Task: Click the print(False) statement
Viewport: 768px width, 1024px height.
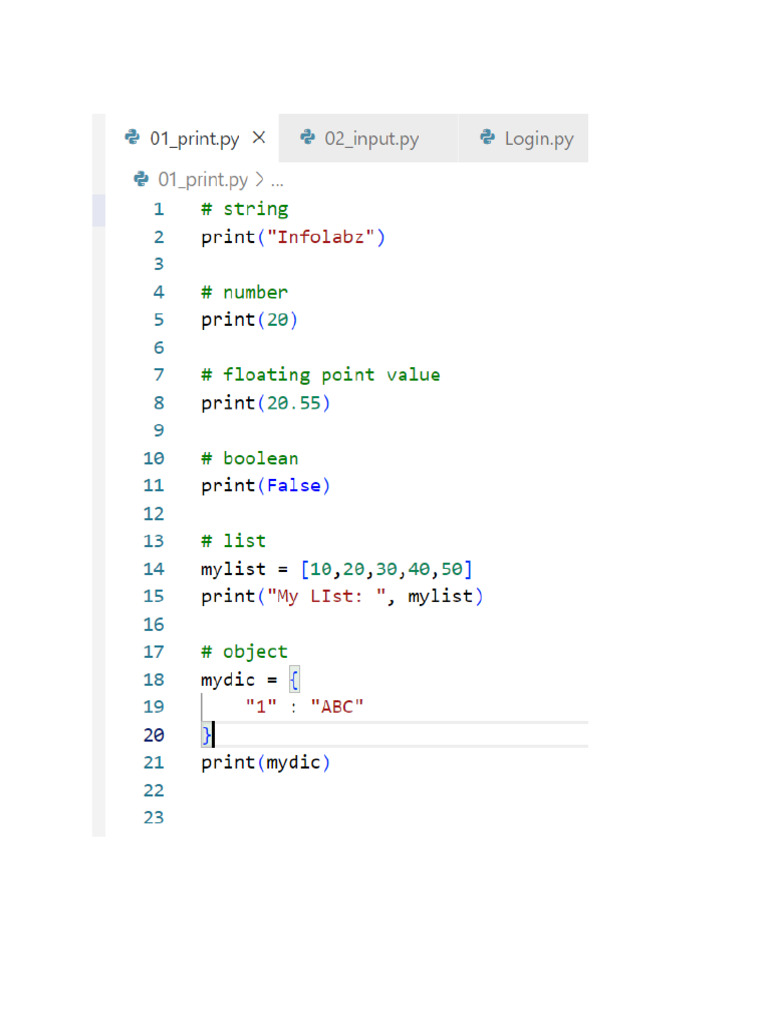Action: point(266,485)
